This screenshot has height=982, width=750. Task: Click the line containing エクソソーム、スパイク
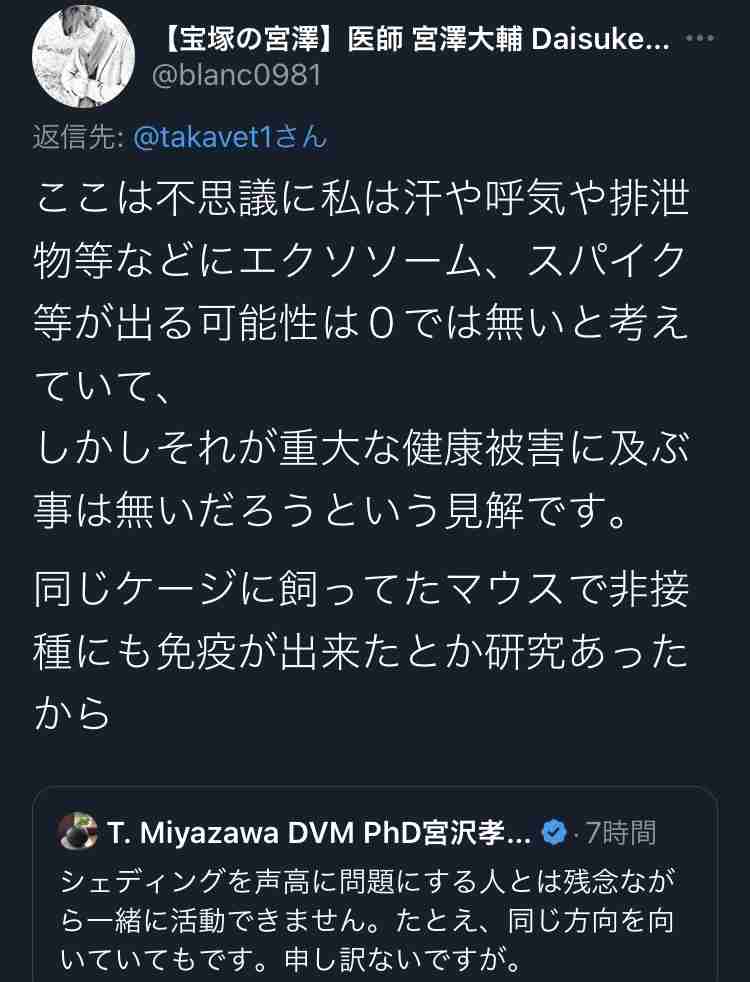point(362,261)
